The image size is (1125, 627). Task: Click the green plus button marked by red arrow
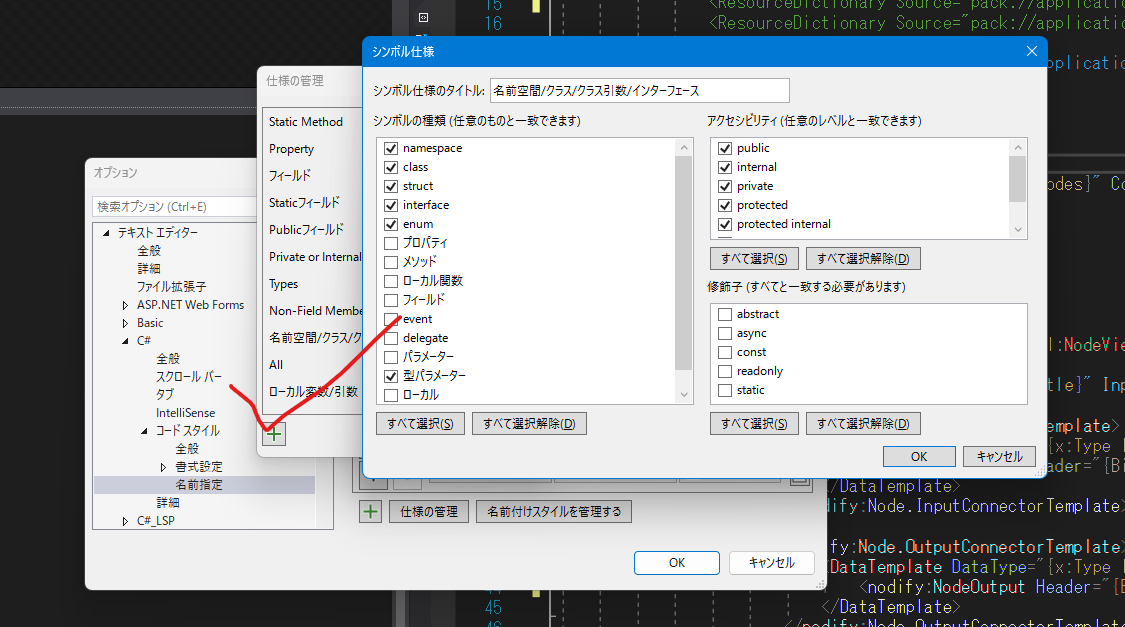click(x=273, y=433)
